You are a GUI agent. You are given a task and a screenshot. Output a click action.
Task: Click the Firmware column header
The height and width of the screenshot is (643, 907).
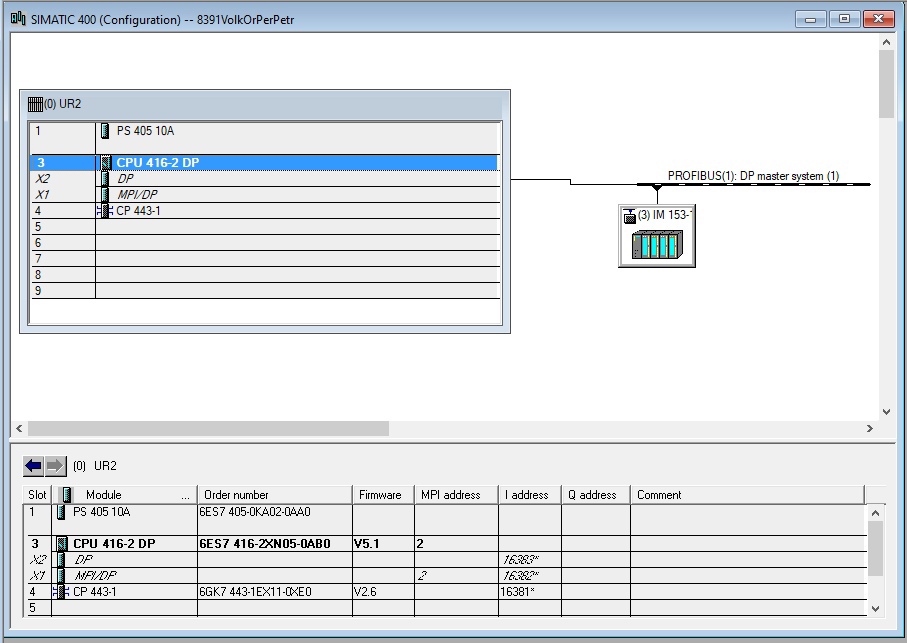pyautogui.click(x=383, y=495)
